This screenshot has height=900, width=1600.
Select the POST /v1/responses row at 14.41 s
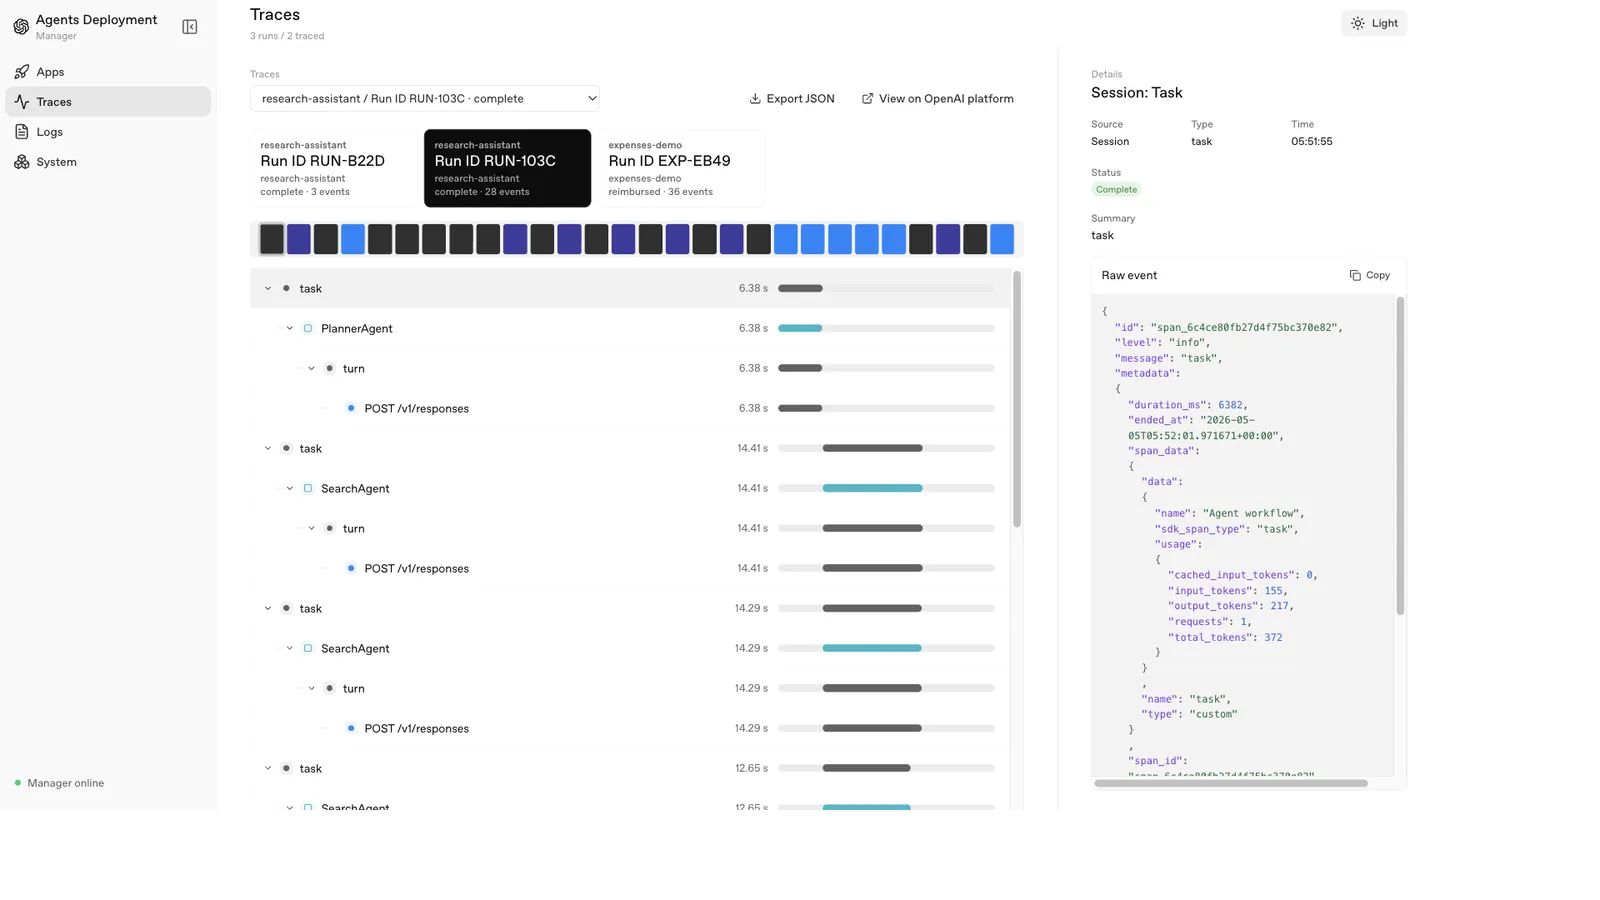(x=630, y=569)
